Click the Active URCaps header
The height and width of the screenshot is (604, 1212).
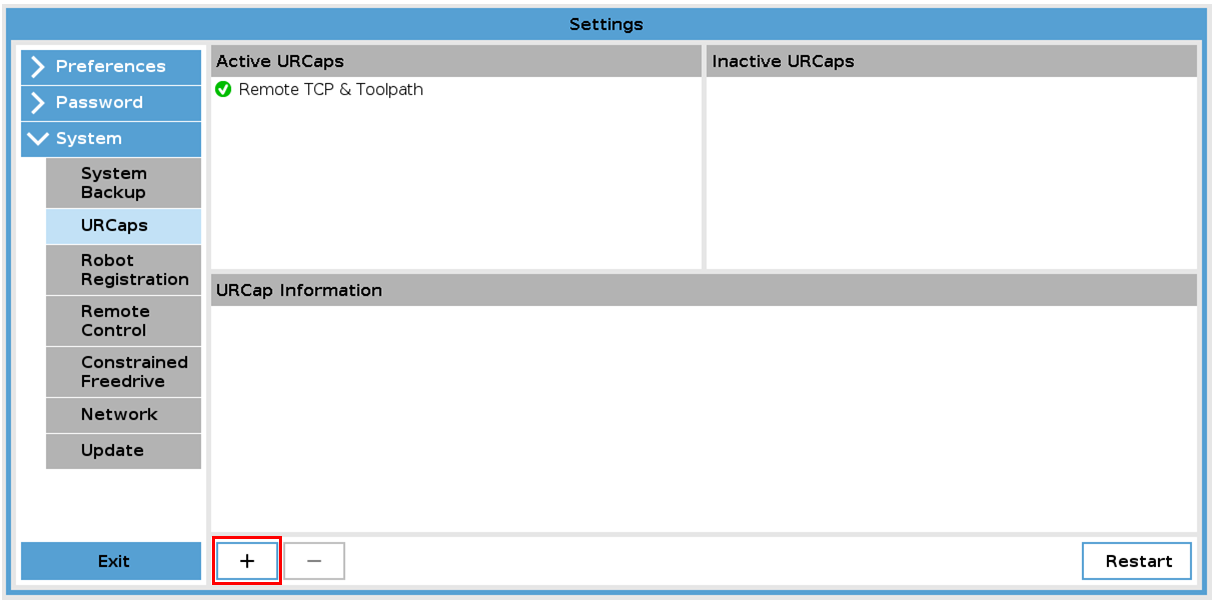(x=456, y=61)
